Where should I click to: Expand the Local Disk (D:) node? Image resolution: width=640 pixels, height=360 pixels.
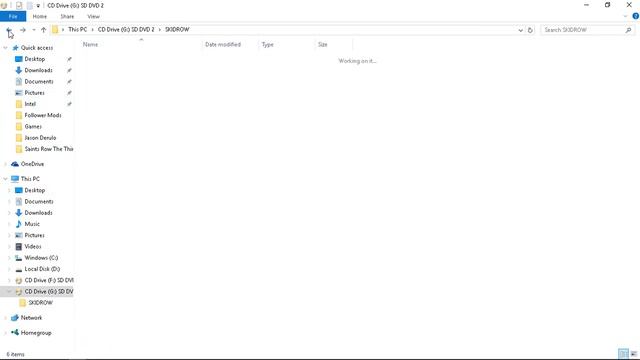click(9, 269)
